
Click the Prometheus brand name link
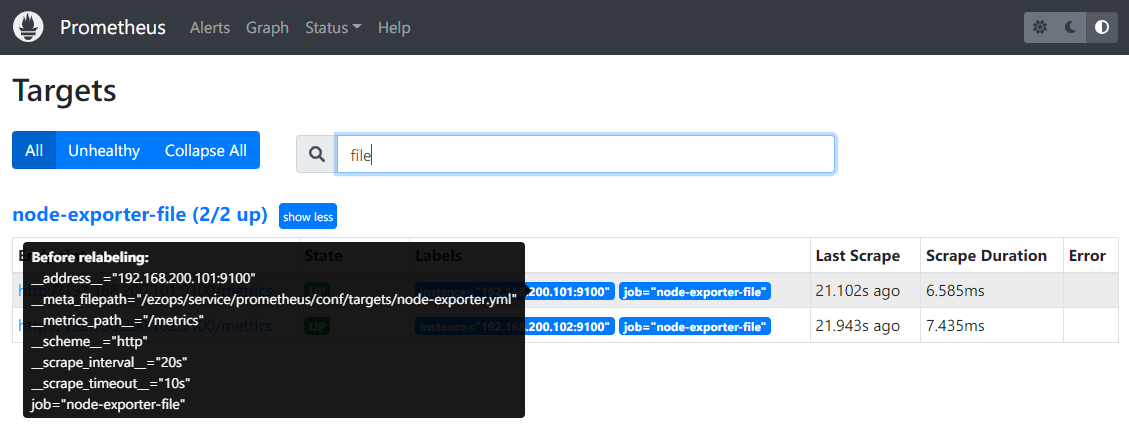(x=113, y=28)
